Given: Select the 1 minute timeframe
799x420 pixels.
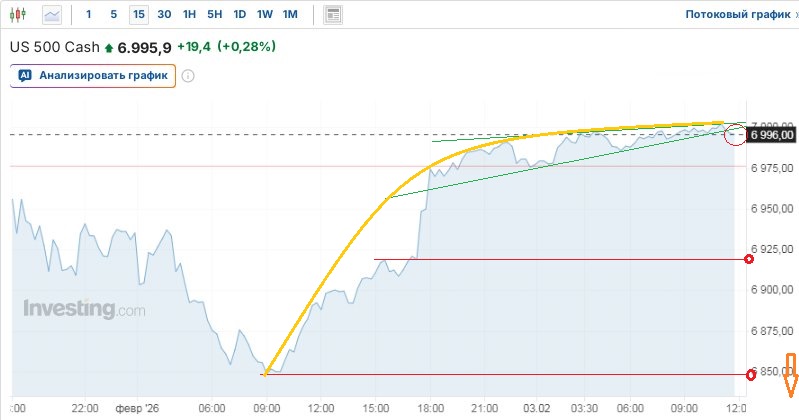Looking at the screenshot, I should tap(88, 14).
